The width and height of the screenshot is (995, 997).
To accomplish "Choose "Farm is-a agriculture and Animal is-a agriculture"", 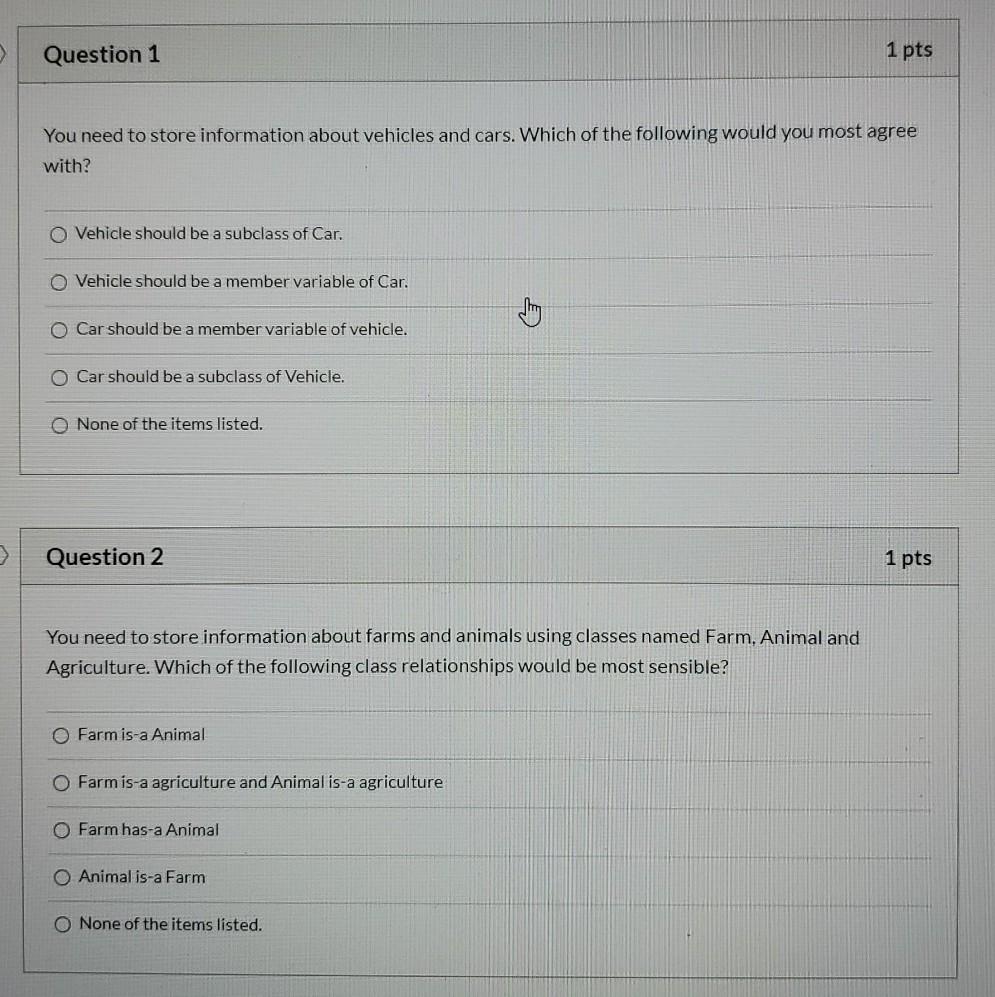I will (x=61, y=782).
